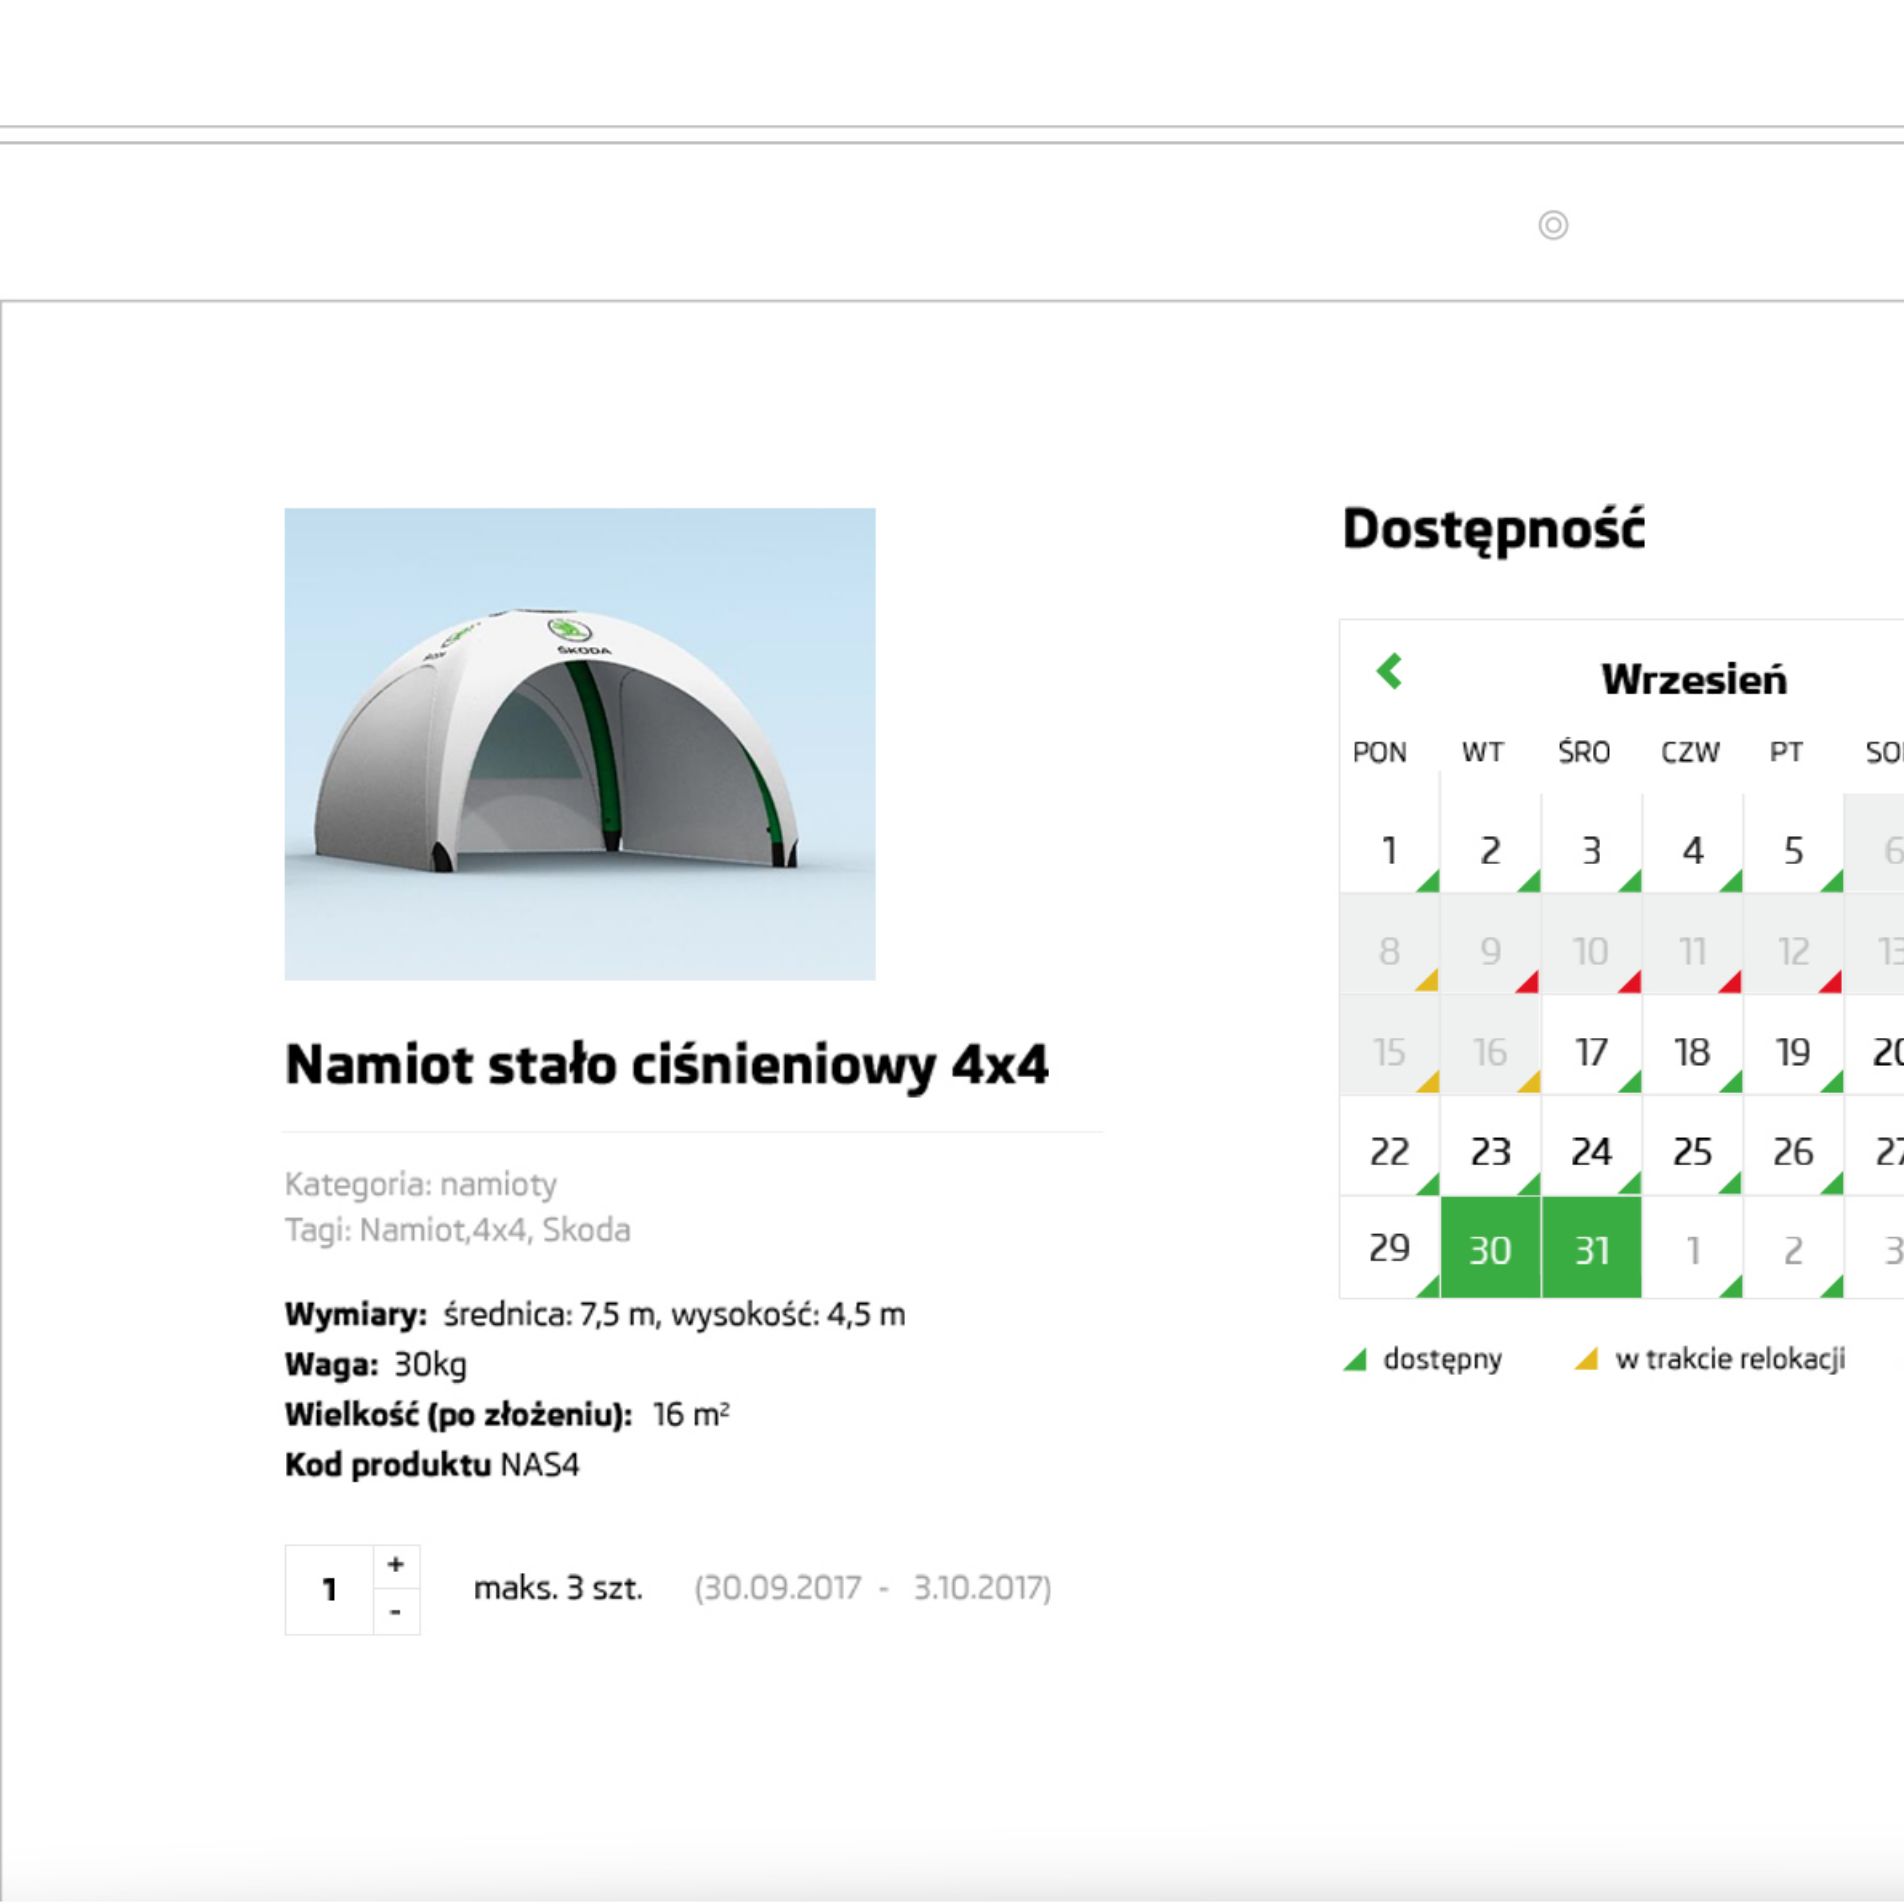Click the 'dostępny' legend entry
The width and height of the screenshot is (1904, 1904).
pyautogui.click(x=1423, y=1360)
